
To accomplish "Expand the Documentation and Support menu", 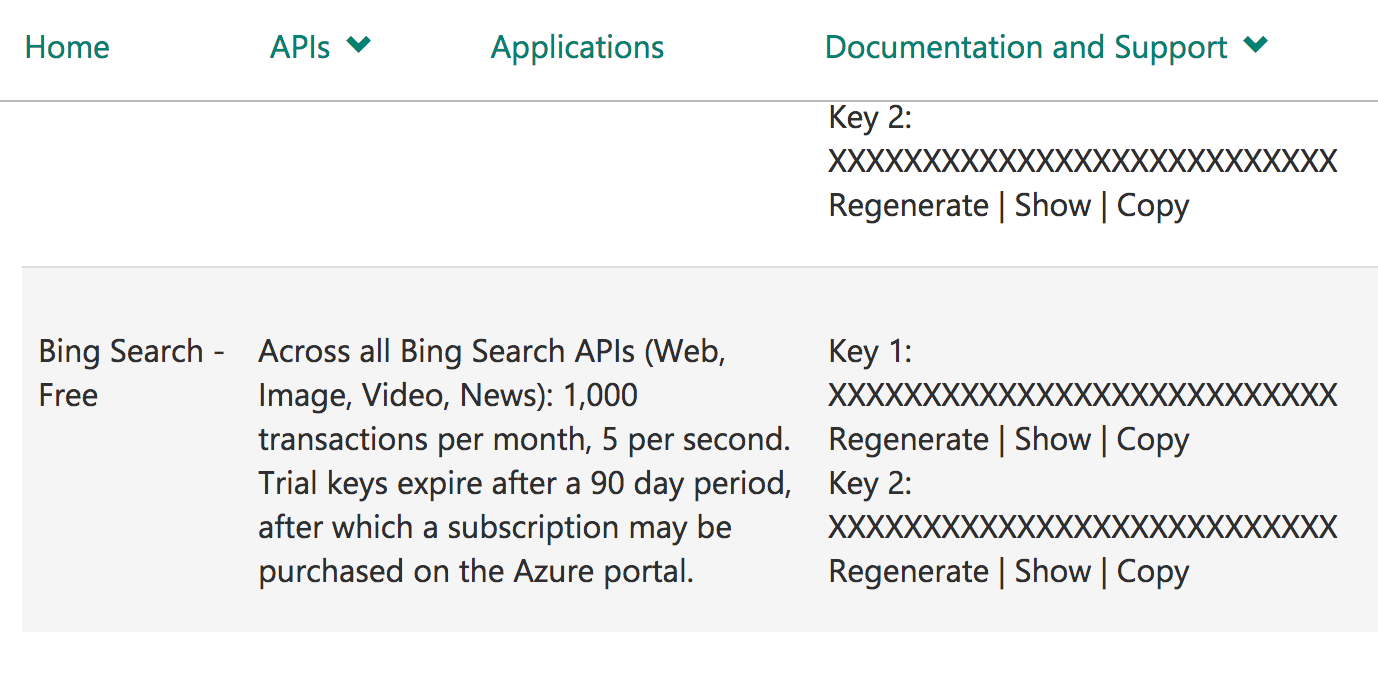I will tap(1026, 47).
